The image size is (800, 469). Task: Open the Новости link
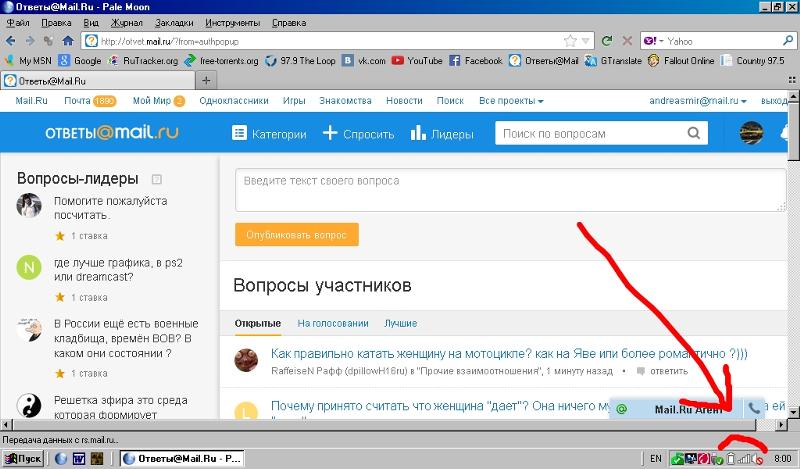tap(404, 101)
